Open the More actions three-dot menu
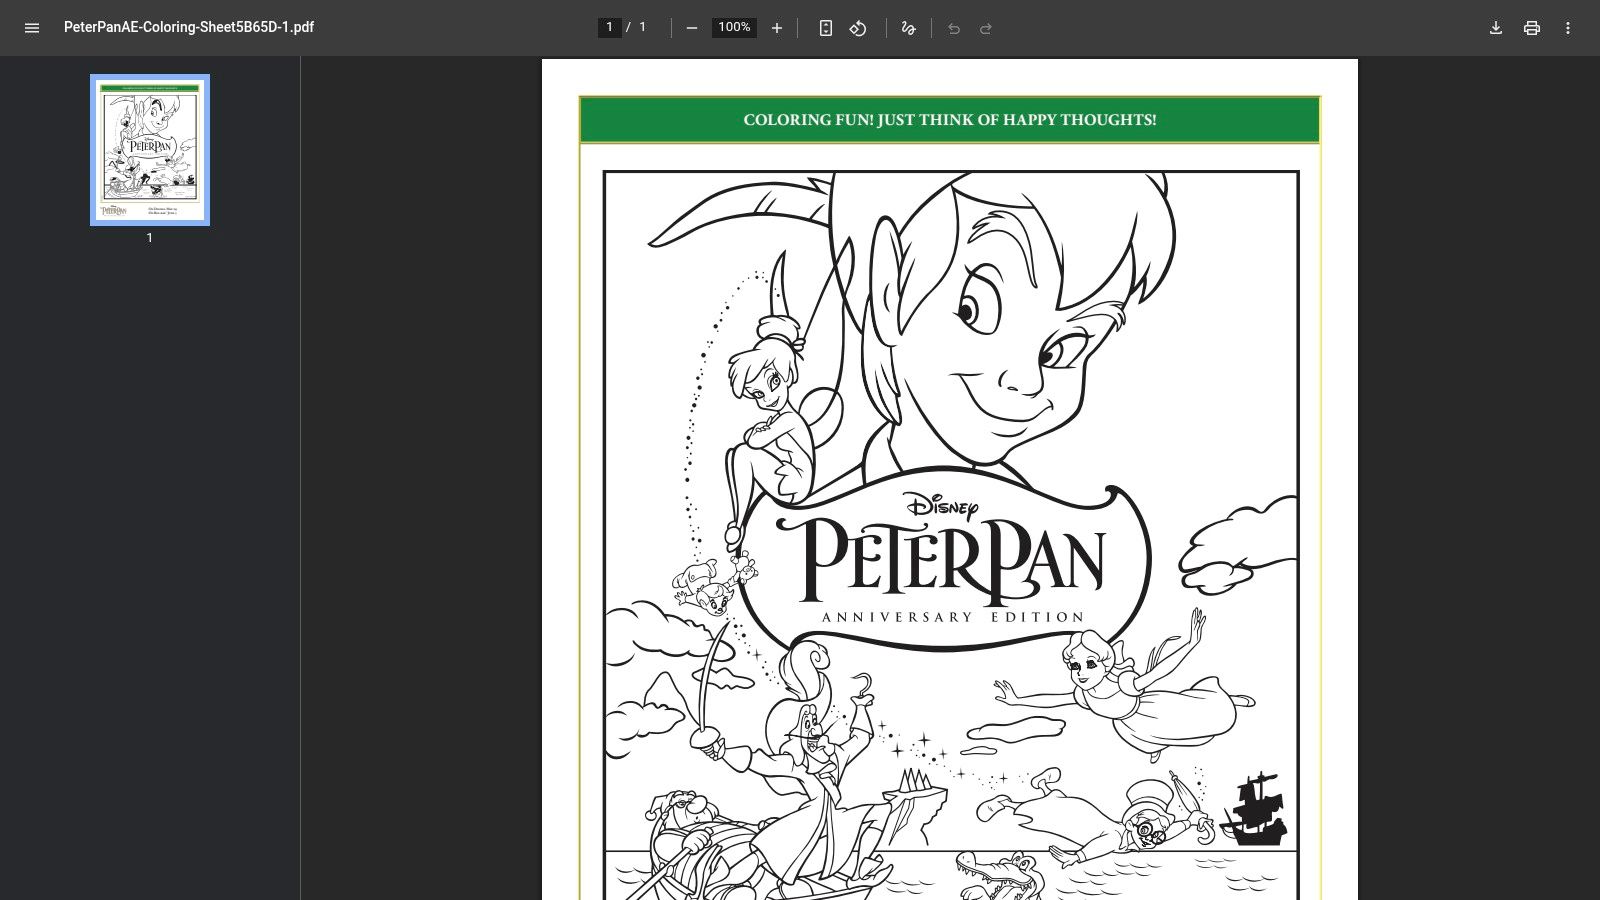1600x900 pixels. (x=1568, y=28)
